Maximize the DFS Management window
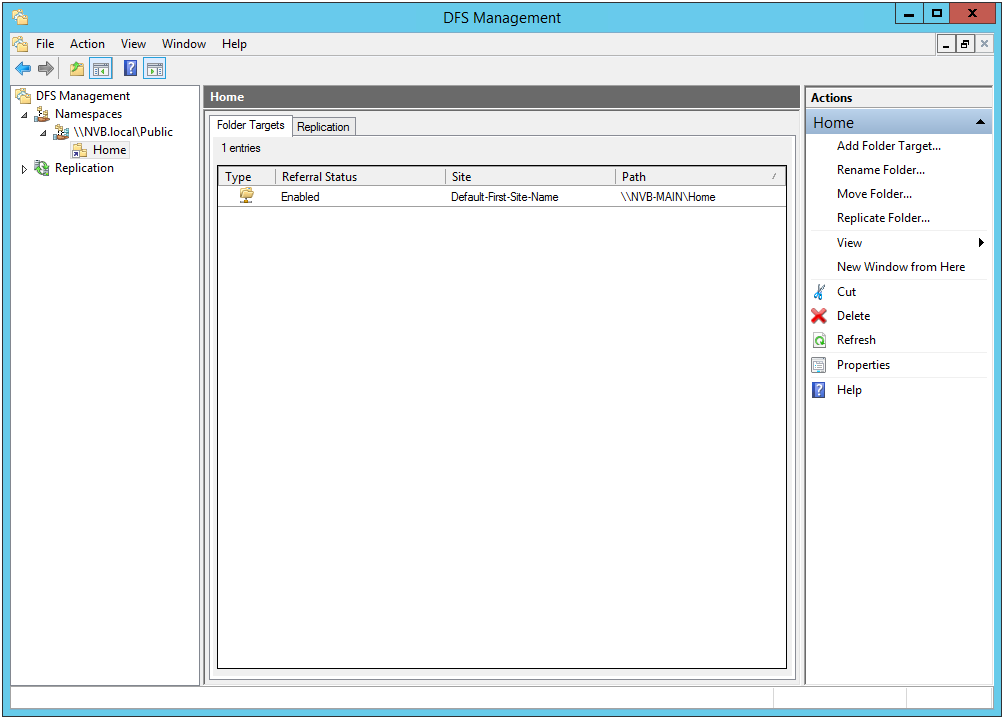The height and width of the screenshot is (719, 1005). pos(936,13)
